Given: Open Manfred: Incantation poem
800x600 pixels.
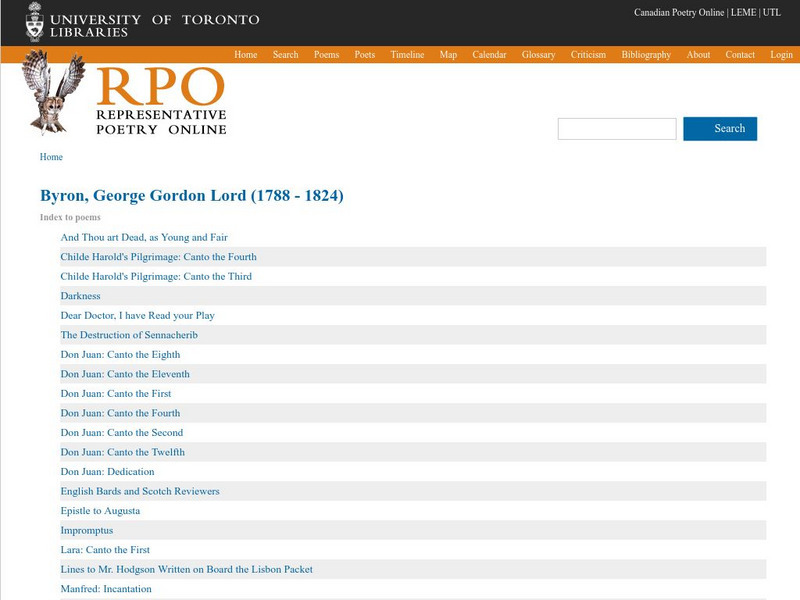Looking at the screenshot, I should [106, 589].
